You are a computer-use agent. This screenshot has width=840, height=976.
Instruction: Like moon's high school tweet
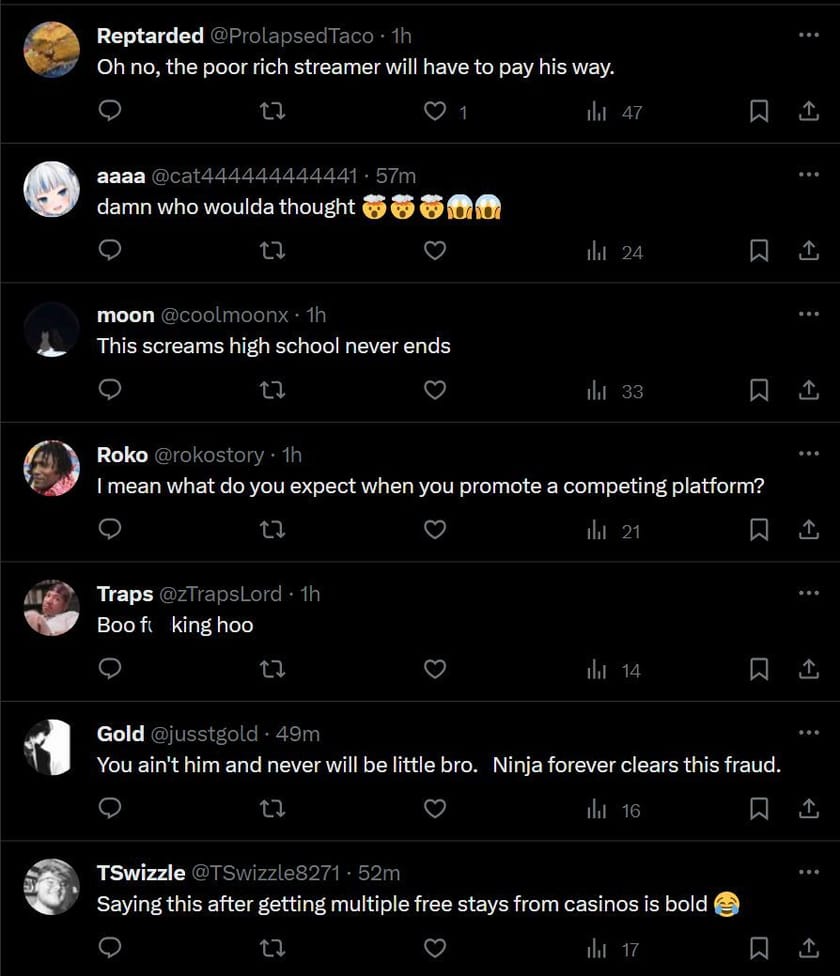(x=434, y=391)
